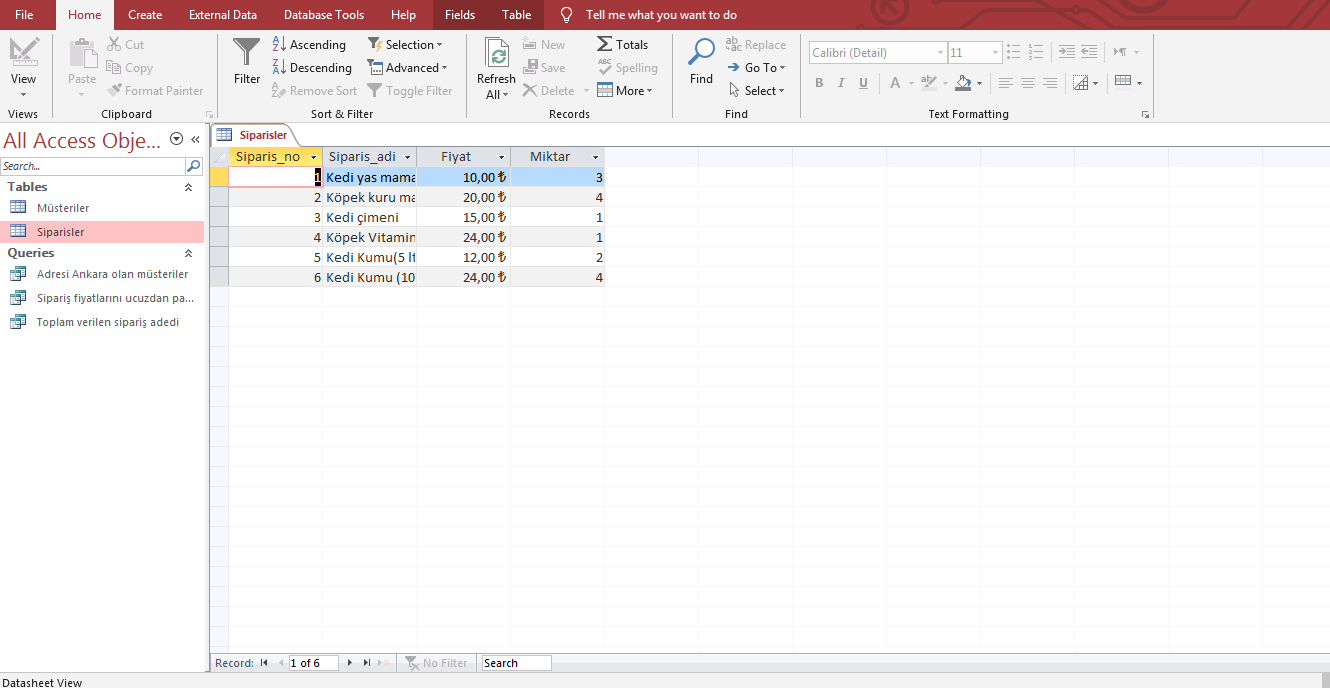Click the record navigation Search box
The image size is (1330, 688).
tap(515, 663)
